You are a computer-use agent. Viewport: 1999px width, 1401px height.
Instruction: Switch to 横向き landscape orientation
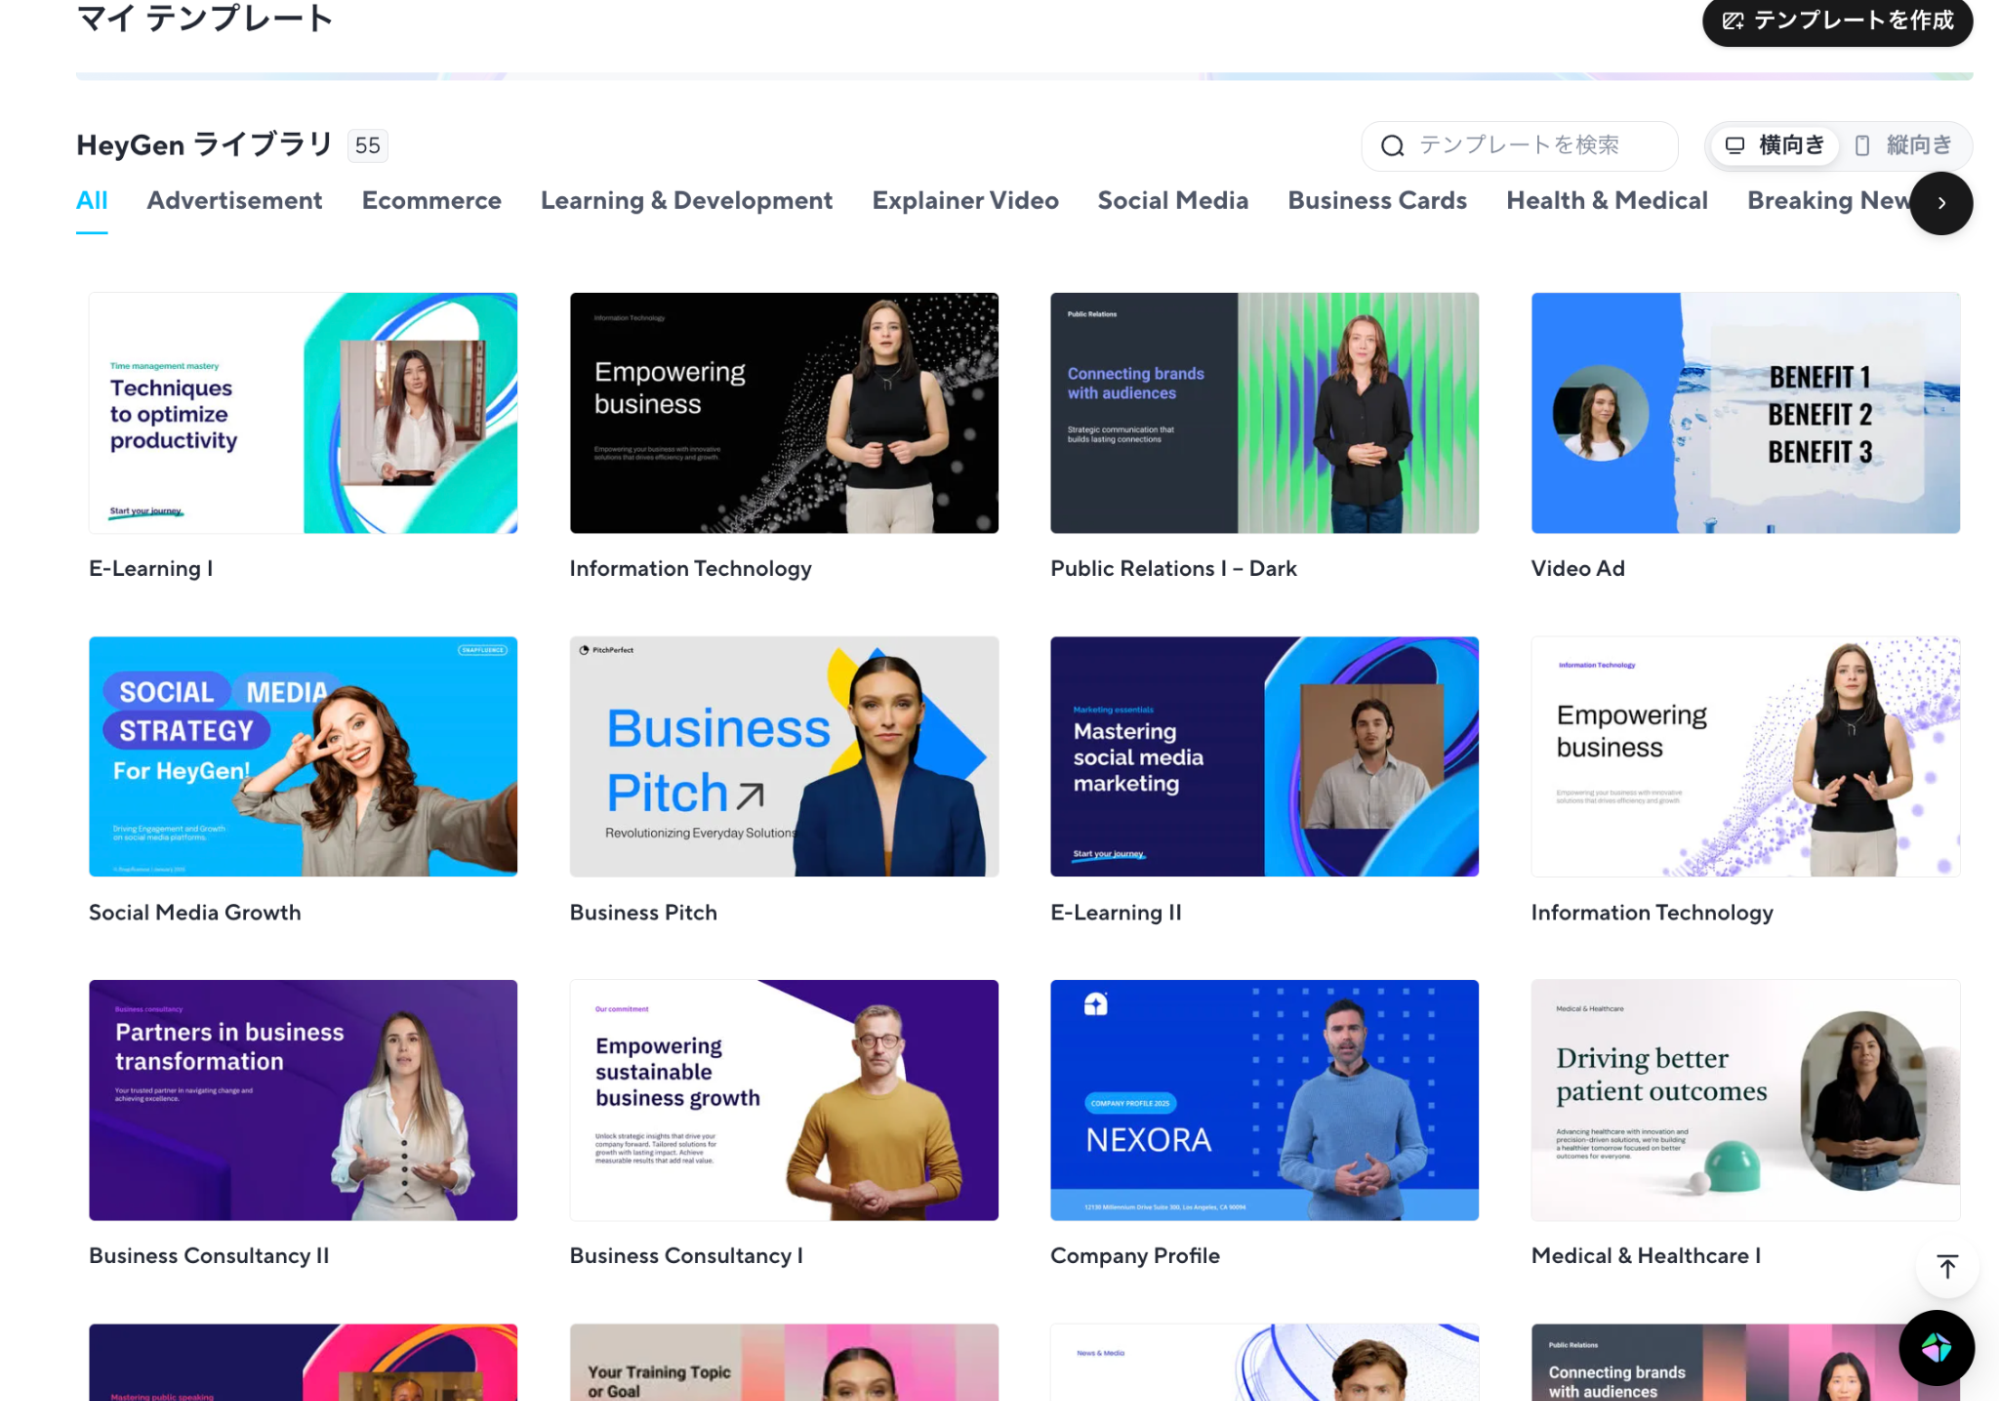[x=1775, y=146]
